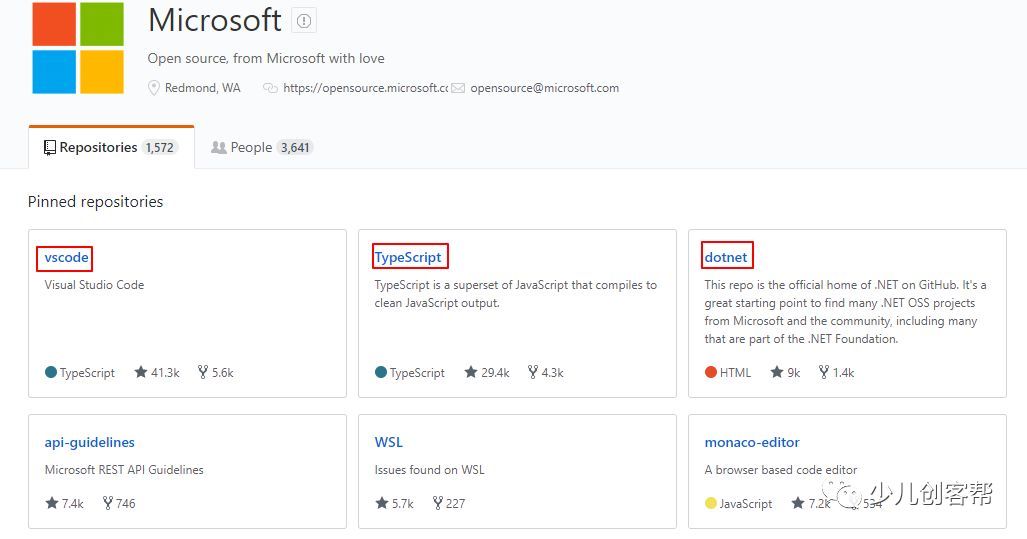Click the location pin icon near Redmond
Image resolution: width=1027 pixels, height=539 pixels.
[154, 88]
